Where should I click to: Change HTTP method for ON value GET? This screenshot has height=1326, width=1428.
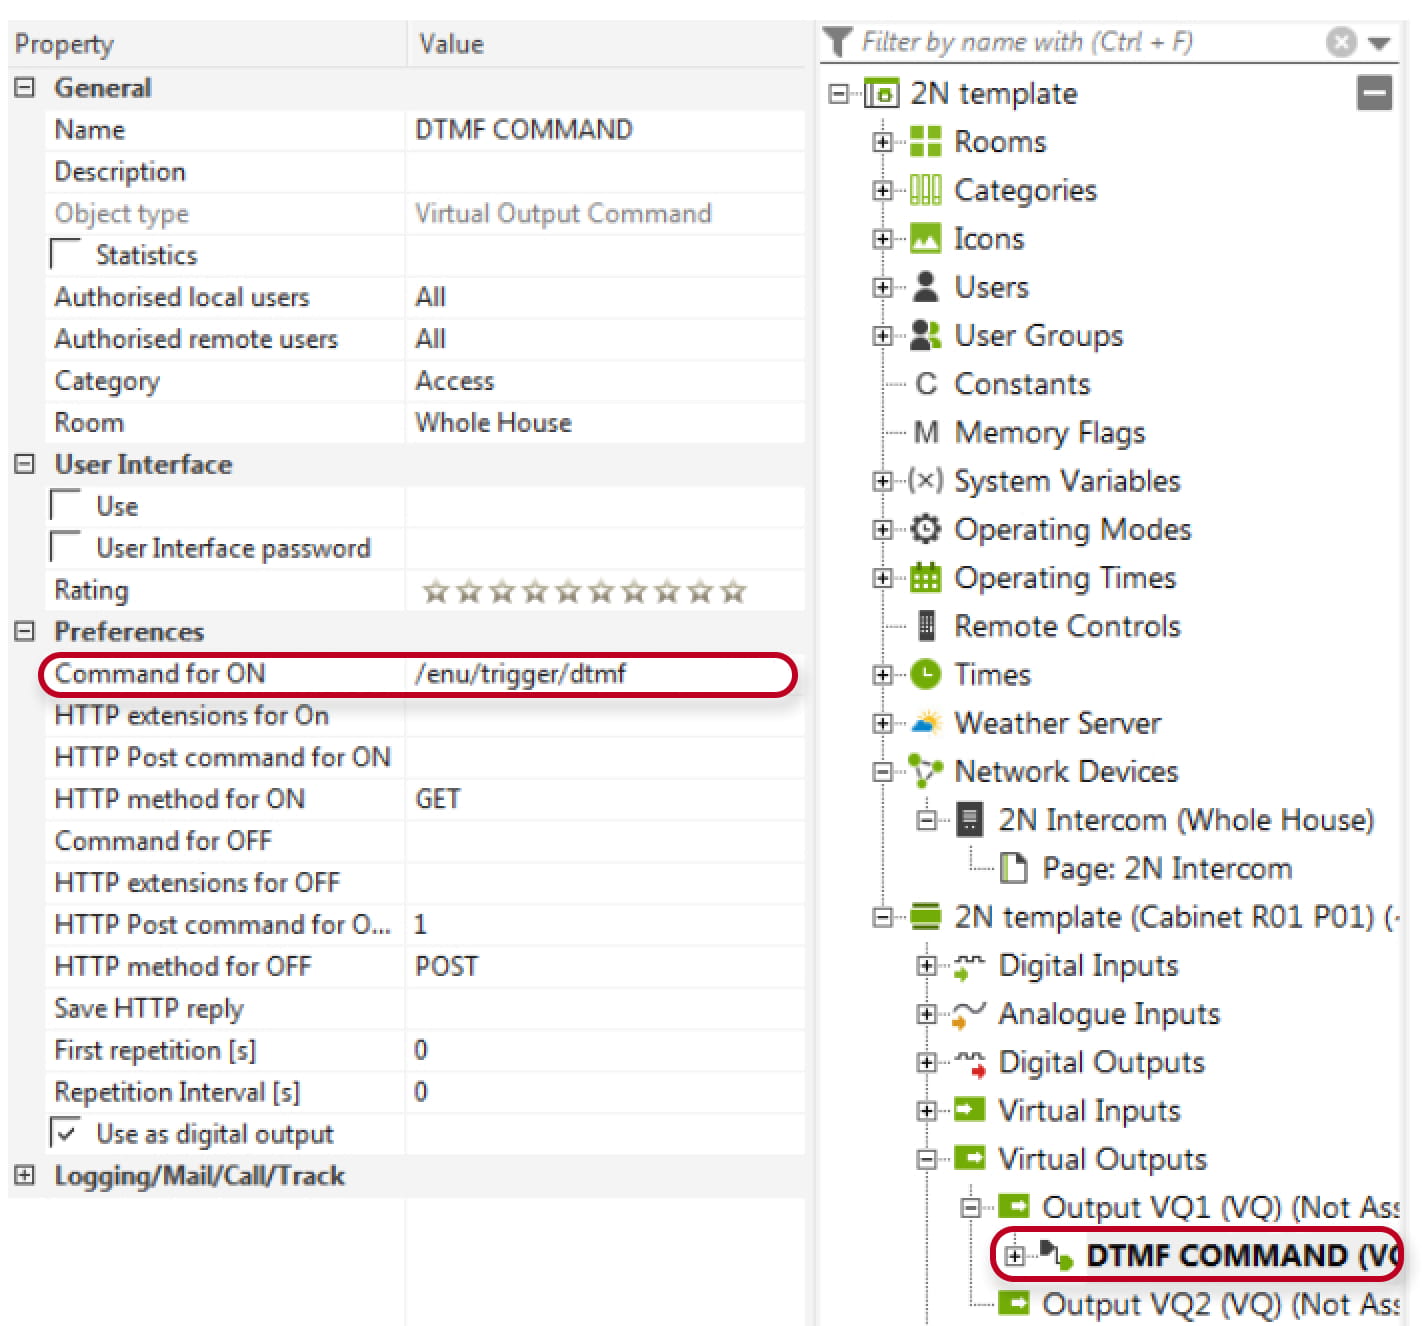tap(604, 799)
